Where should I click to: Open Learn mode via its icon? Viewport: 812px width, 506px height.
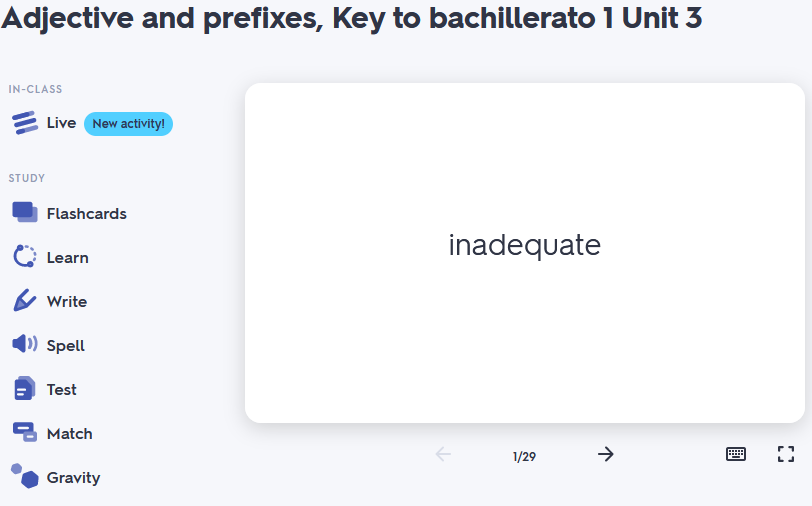pos(25,257)
